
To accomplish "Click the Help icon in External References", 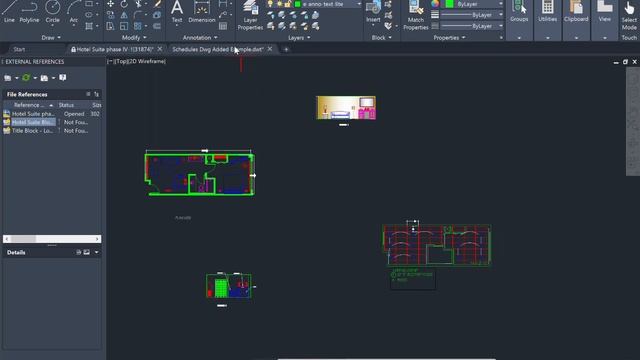I will click(62, 78).
